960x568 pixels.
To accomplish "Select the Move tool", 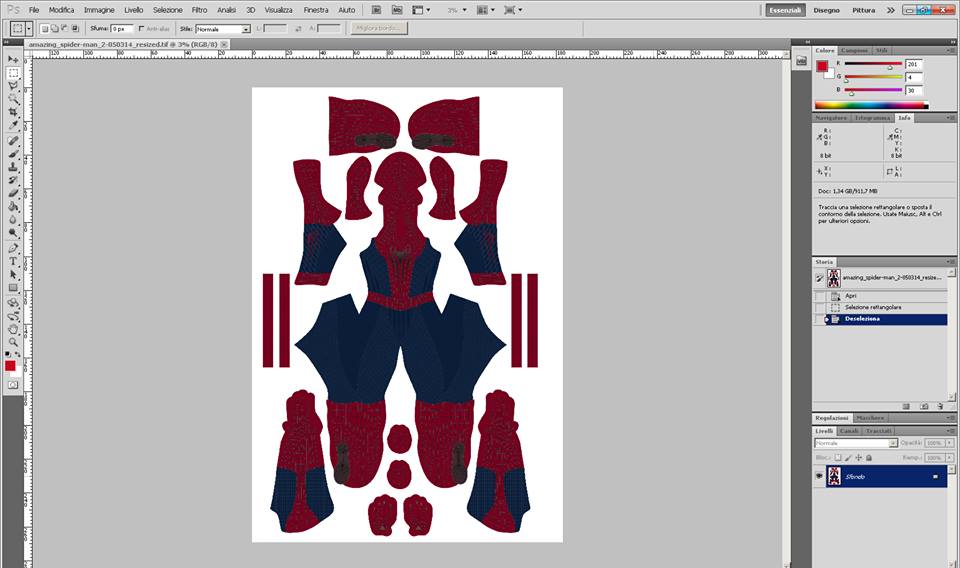I will (13, 59).
